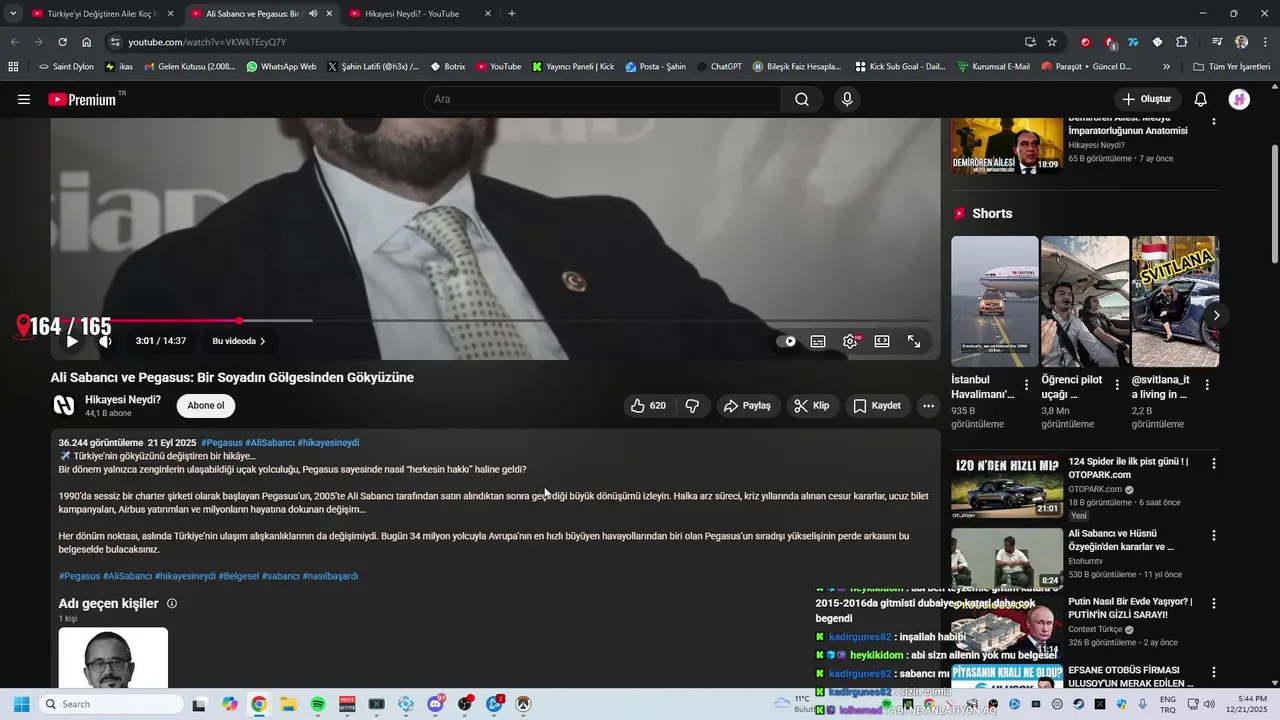Reload the page
The width and height of the screenshot is (1280, 720).
point(62,42)
